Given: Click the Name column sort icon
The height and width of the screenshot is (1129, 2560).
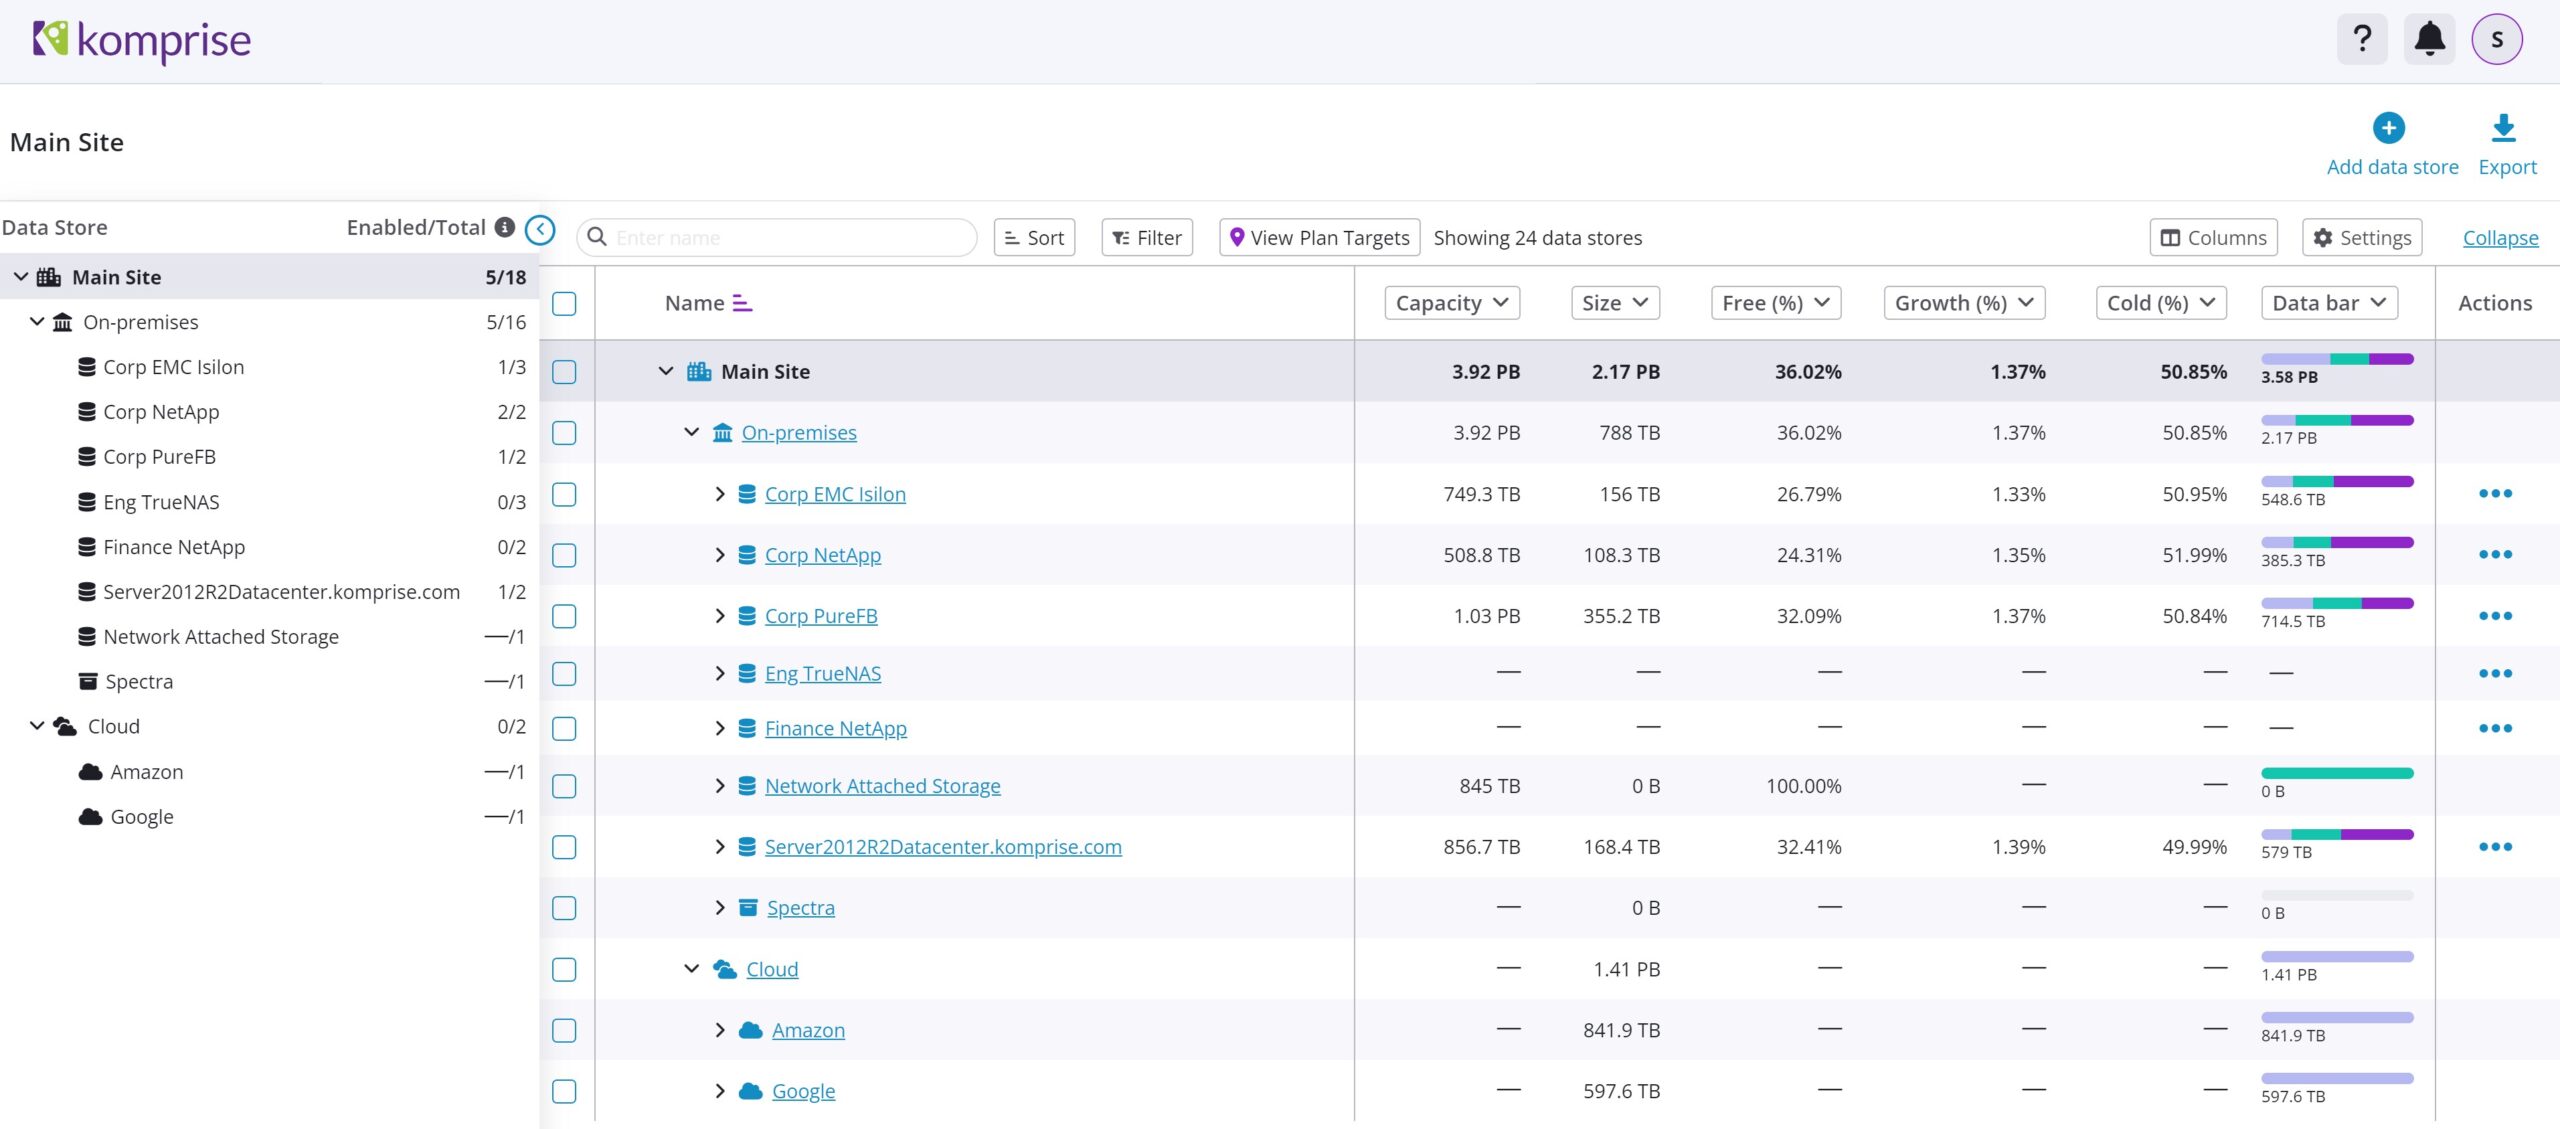Looking at the screenshot, I should coord(742,303).
